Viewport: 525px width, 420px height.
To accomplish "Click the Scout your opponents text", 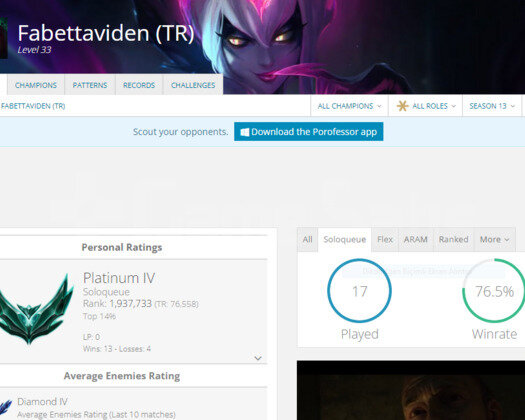I will [180, 132].
